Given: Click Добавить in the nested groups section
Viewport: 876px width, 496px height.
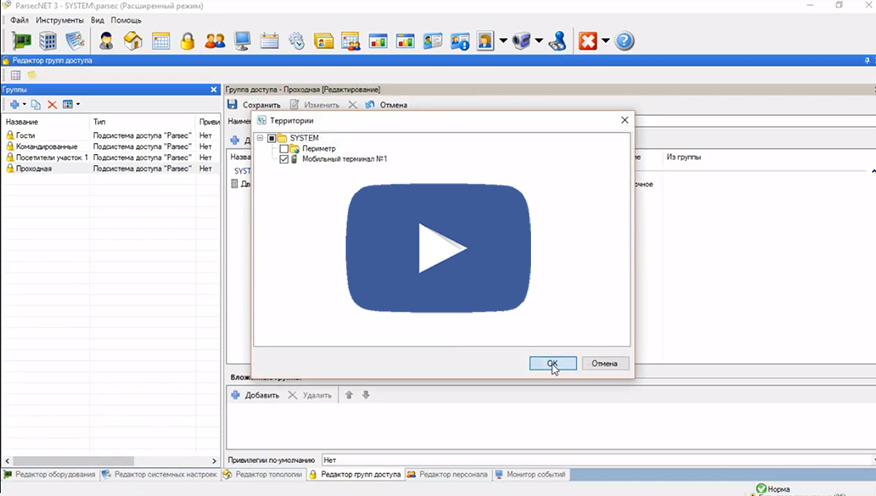Looking at the screenshot, I should [x=255, y=395].
